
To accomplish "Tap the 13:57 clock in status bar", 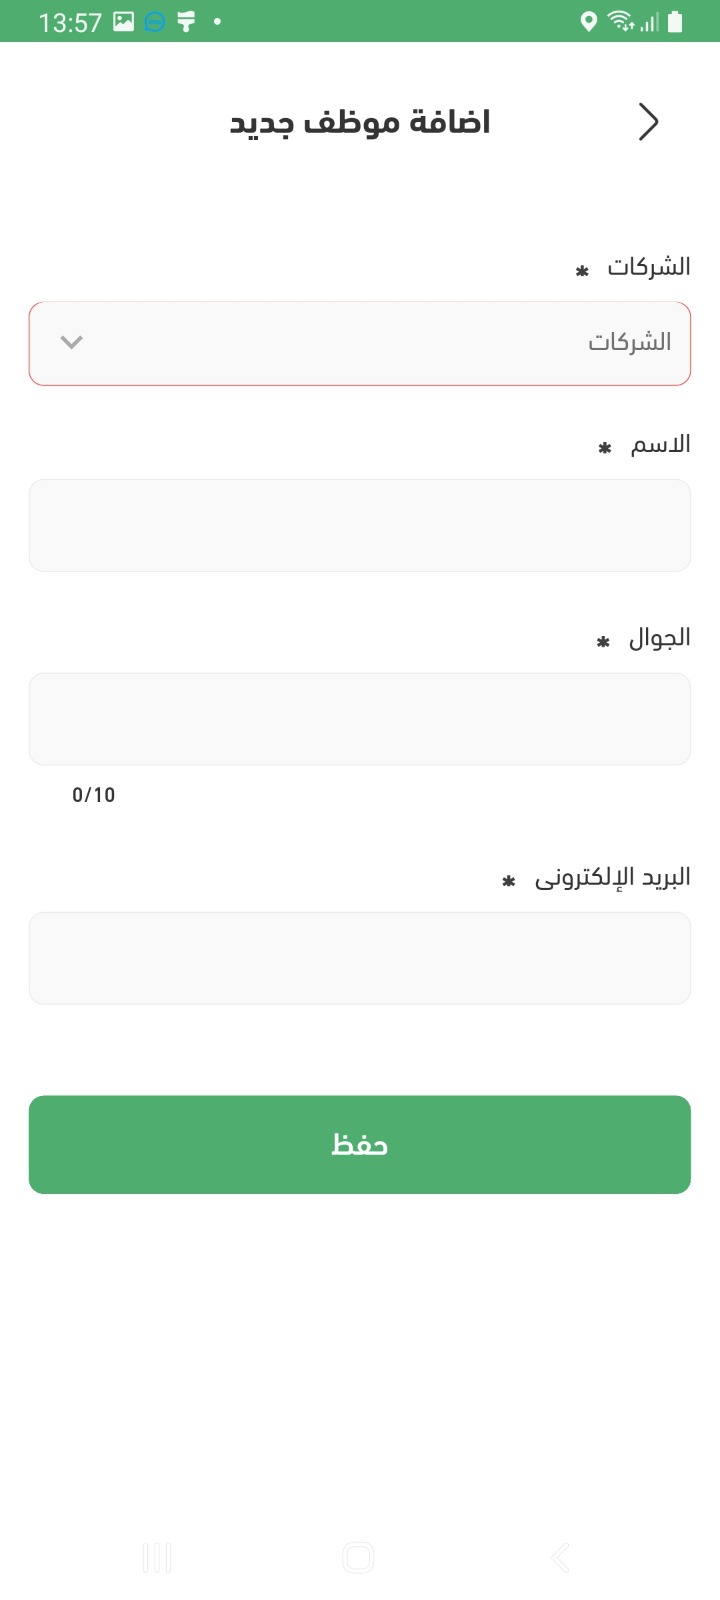I will pyautogui.click(x=70, y=22).
